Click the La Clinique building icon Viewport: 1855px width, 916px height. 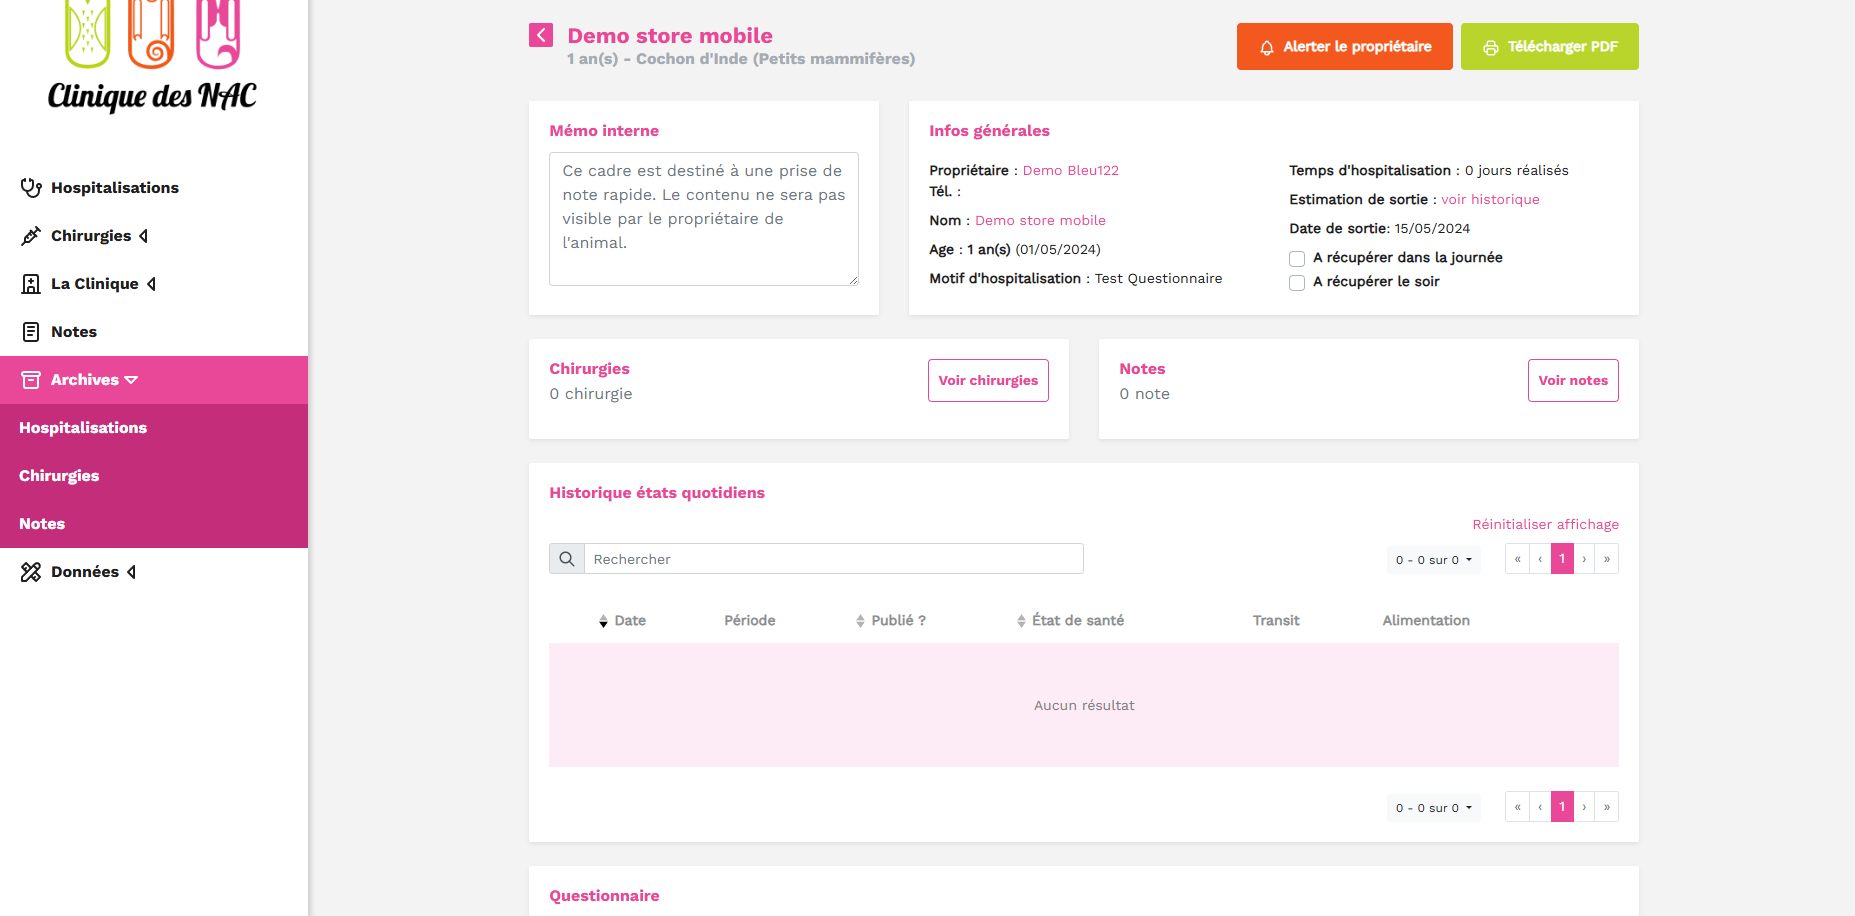point(31,284)
